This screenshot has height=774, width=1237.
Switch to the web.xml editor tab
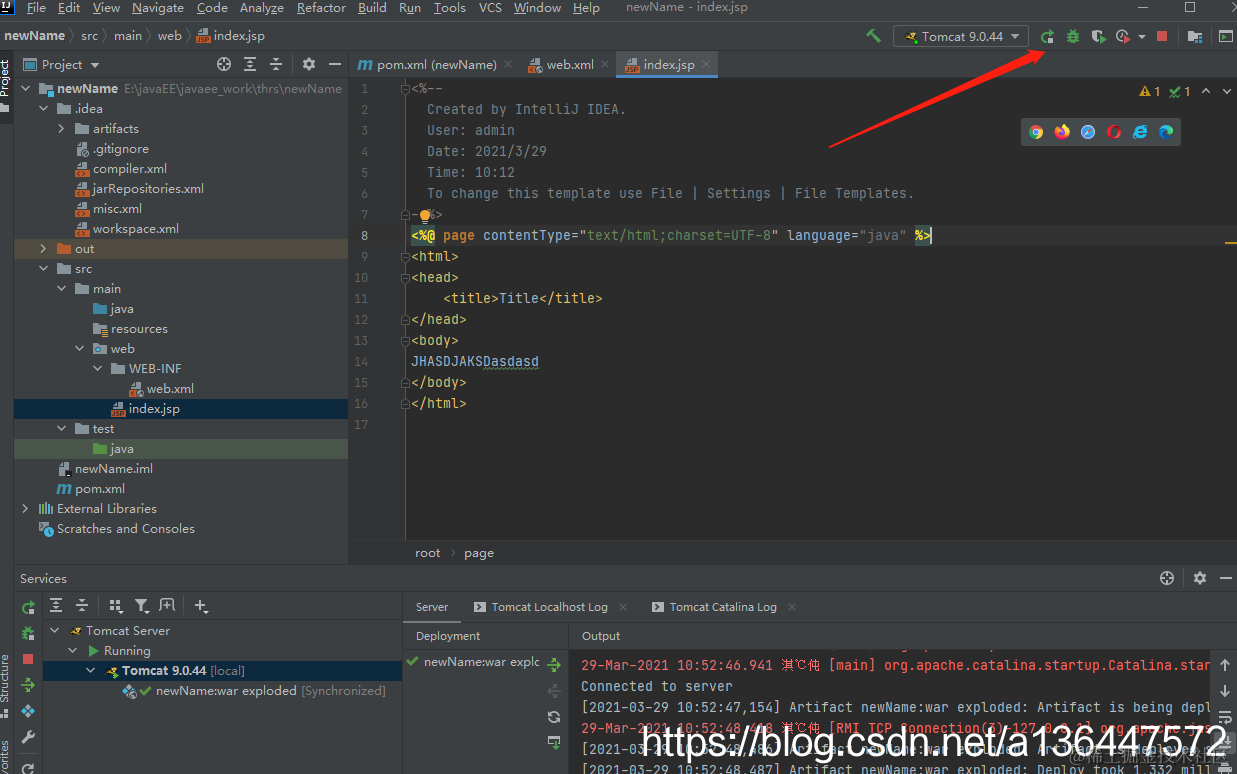point(569,64)
